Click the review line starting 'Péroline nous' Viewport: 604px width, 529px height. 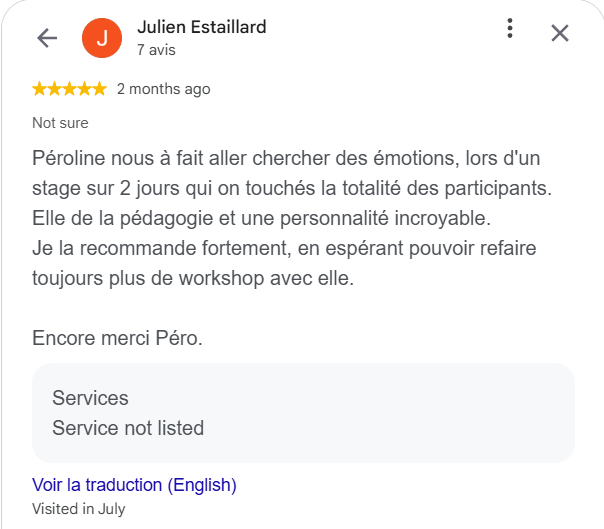pyautogui.click(x=286, y=158)
